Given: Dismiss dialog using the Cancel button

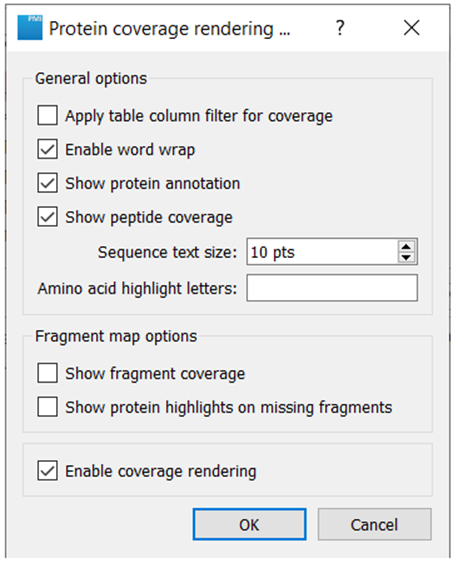Looking at the screenshot, I should 374,525.
